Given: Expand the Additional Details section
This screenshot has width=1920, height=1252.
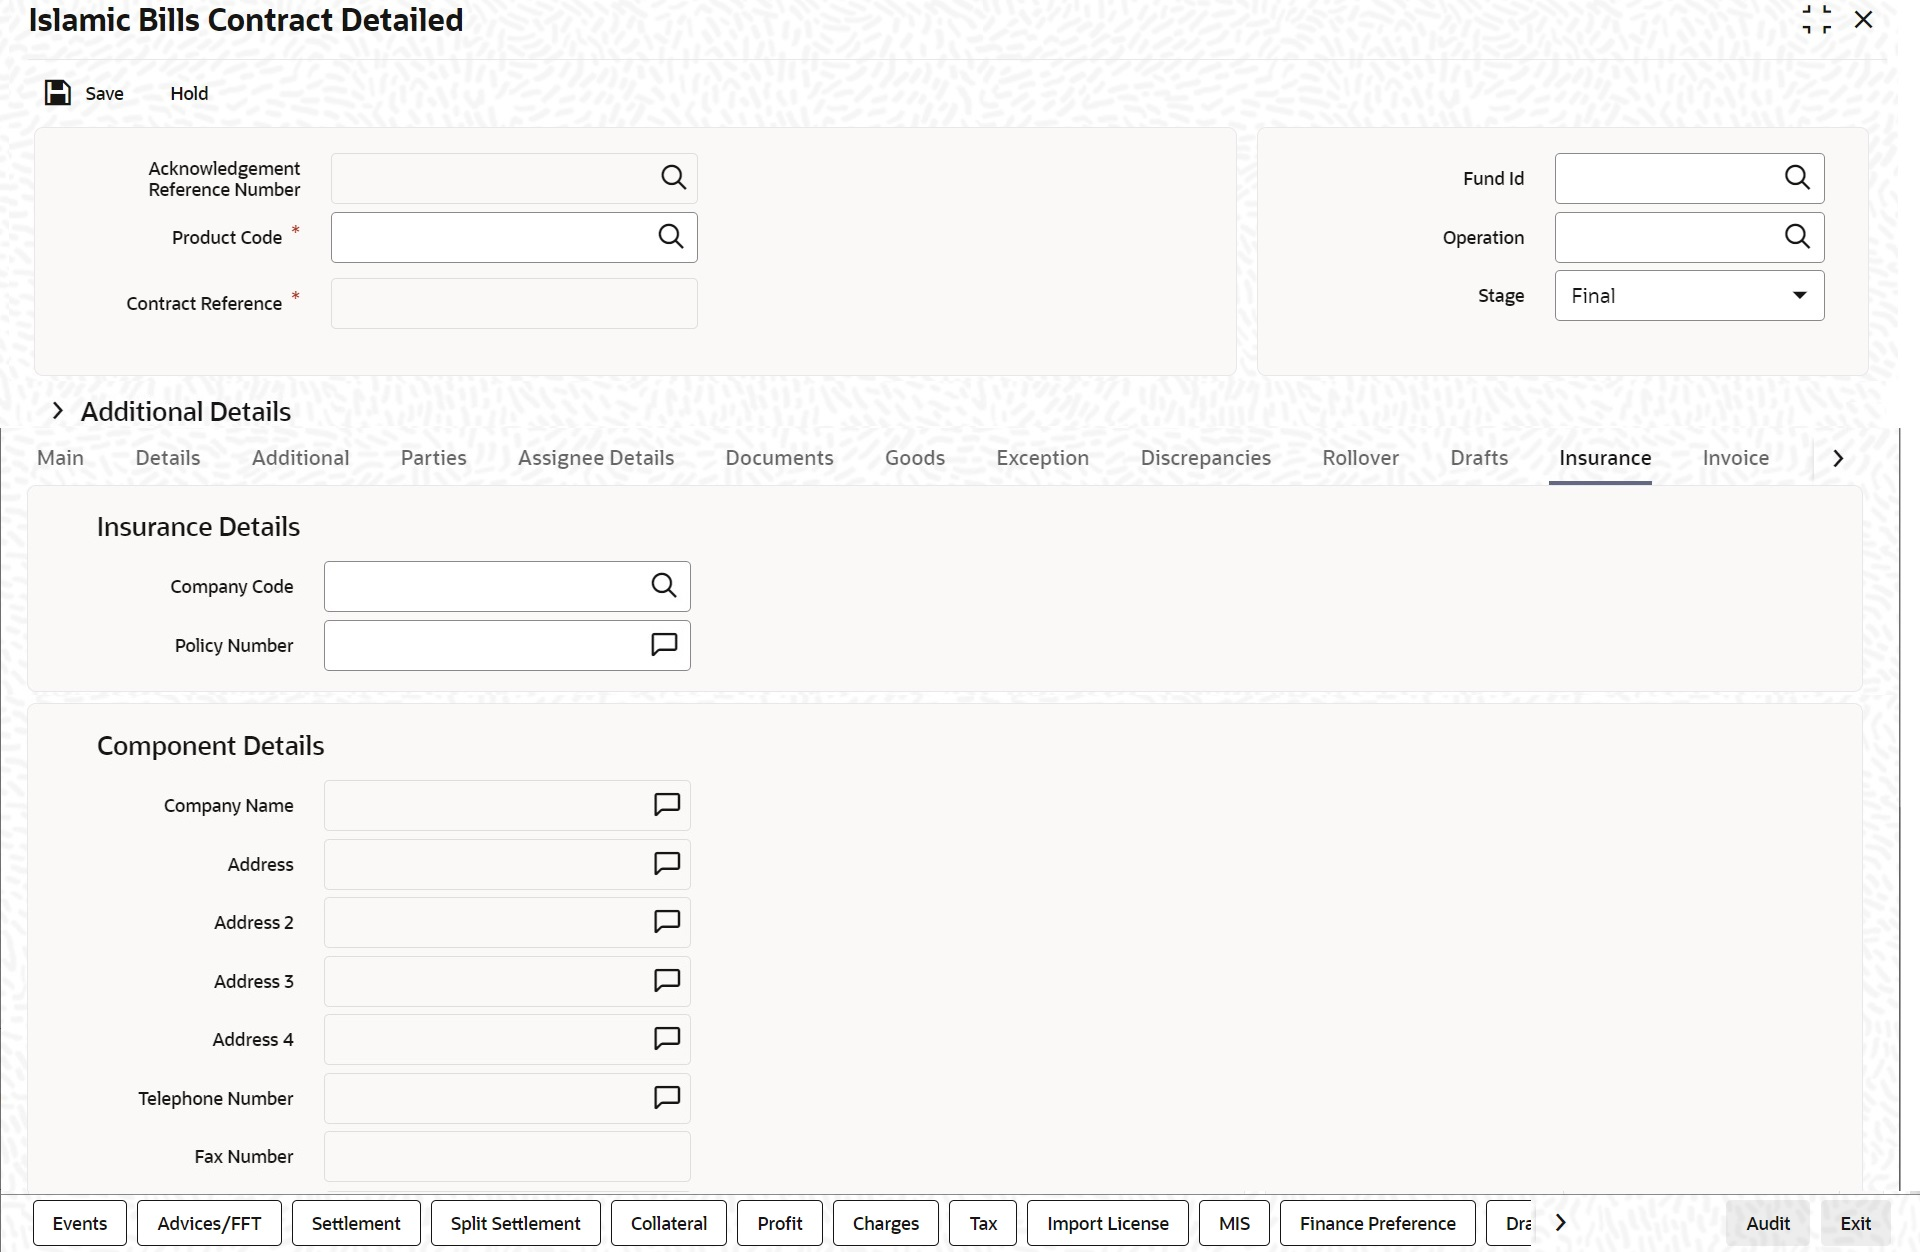Looking at the screenshot, I should (x=58, y=411).
